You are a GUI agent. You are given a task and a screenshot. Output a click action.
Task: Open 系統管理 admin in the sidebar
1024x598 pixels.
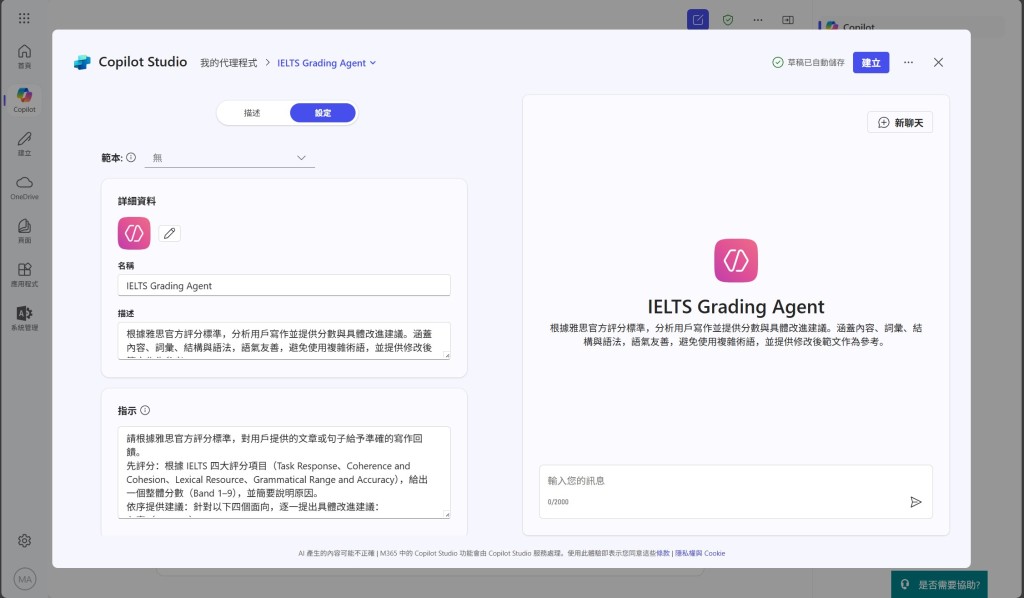tap(24, 319)
